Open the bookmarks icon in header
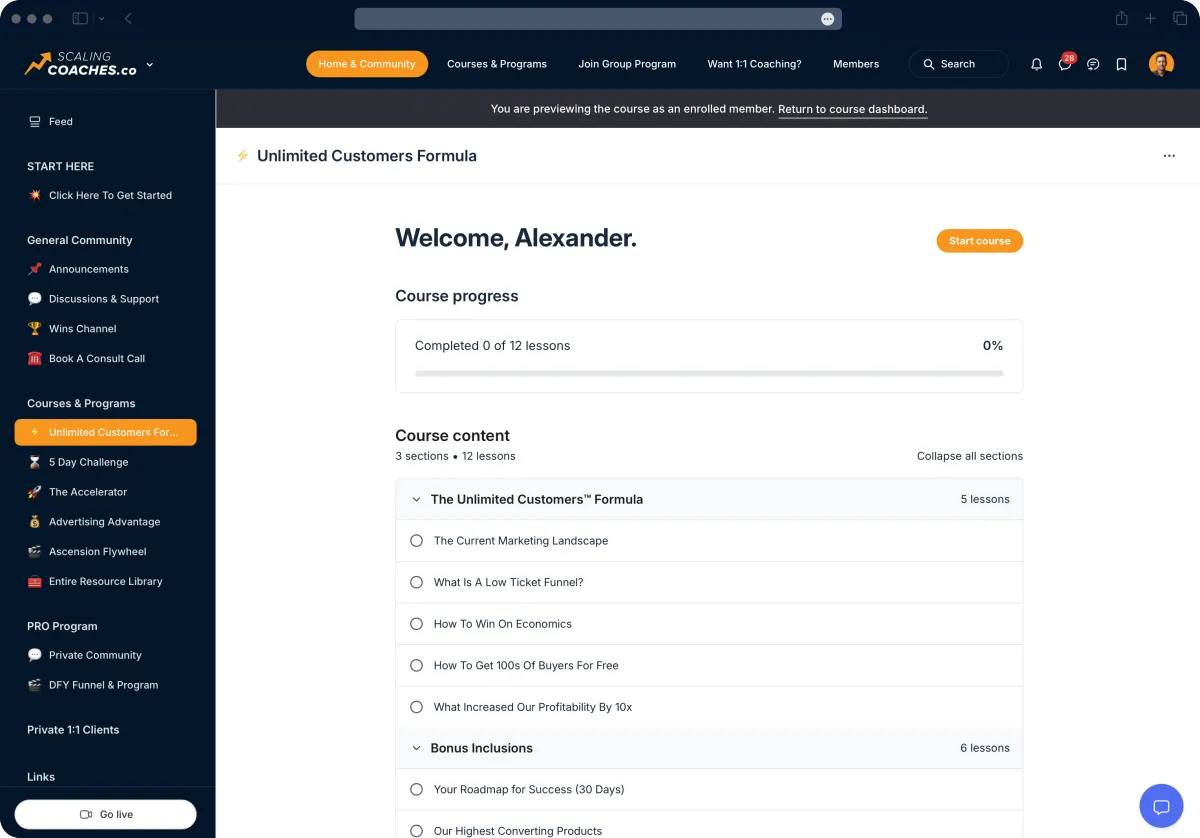Viewport: 1200px width, 838px height. (1121, 64)
